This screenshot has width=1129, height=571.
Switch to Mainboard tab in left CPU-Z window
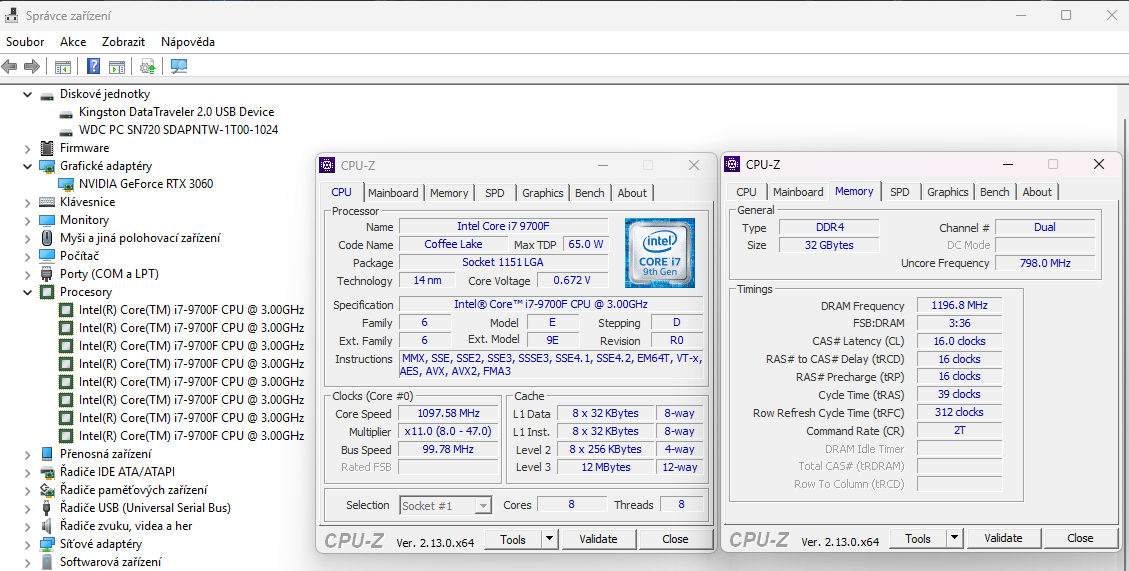coord(393,193)
